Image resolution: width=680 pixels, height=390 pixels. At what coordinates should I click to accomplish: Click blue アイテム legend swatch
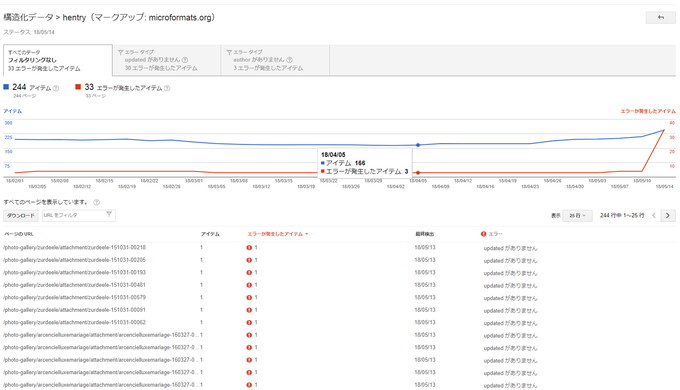pyautogui.click(x=6, y=87)
